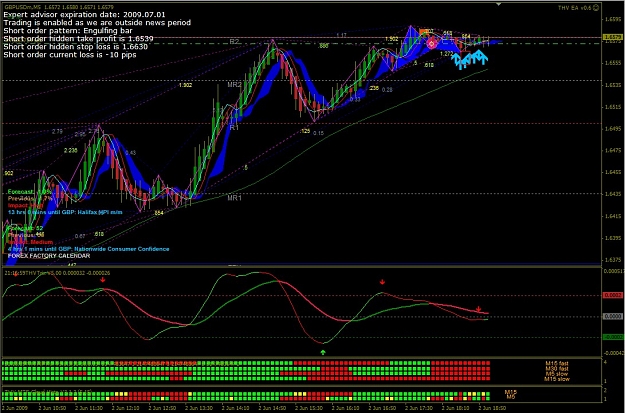Click the grey 0.0000 level tag on the Trix axis

tap(613, 316)
